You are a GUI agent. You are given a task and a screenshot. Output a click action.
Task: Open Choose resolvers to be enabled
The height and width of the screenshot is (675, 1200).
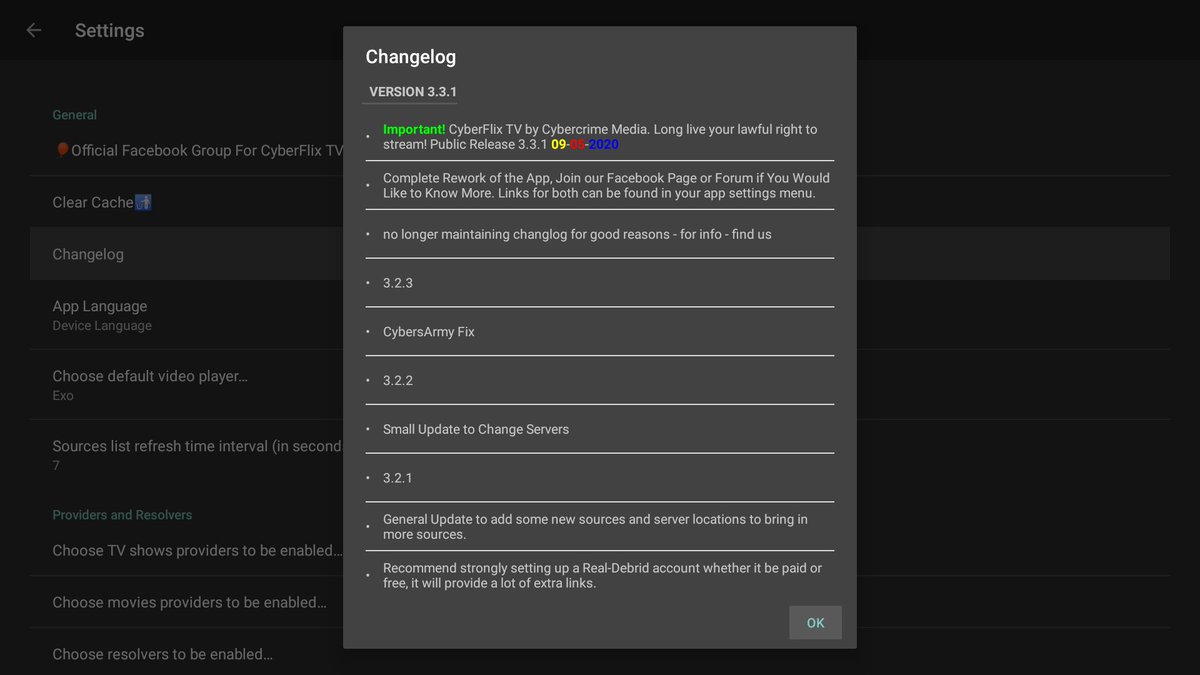600,654
